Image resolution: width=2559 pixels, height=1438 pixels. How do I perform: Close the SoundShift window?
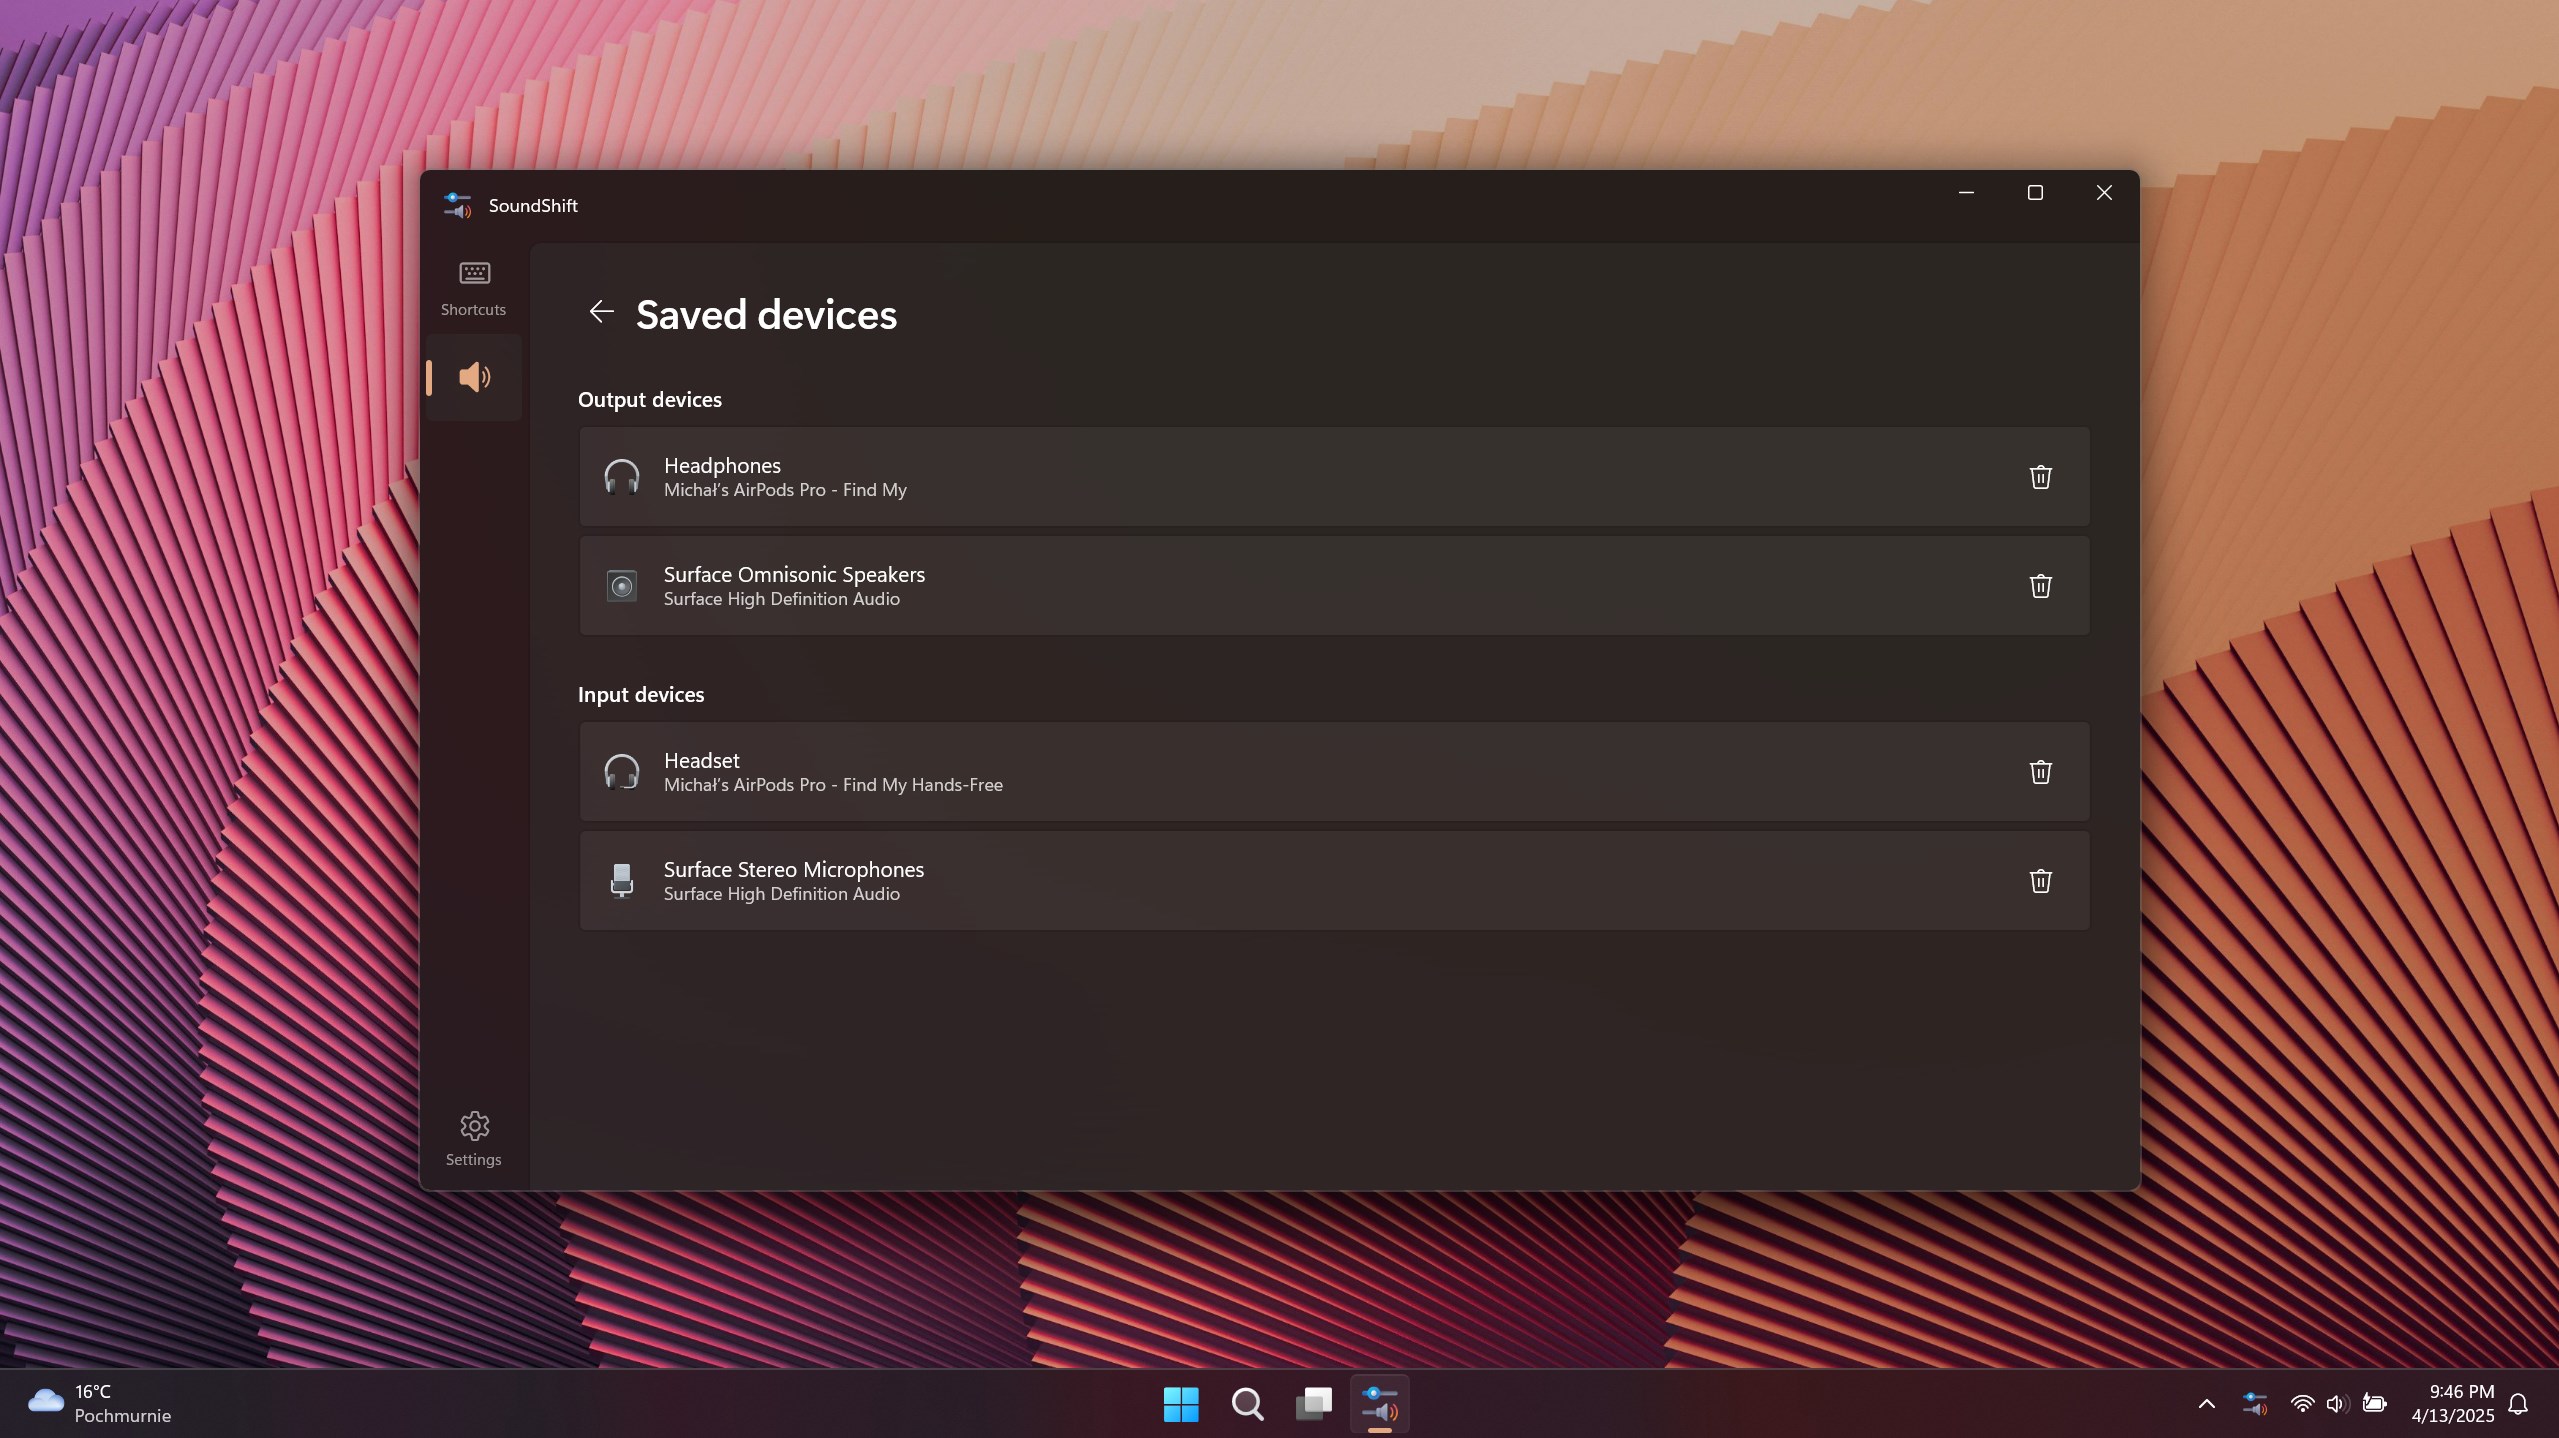2104,193
